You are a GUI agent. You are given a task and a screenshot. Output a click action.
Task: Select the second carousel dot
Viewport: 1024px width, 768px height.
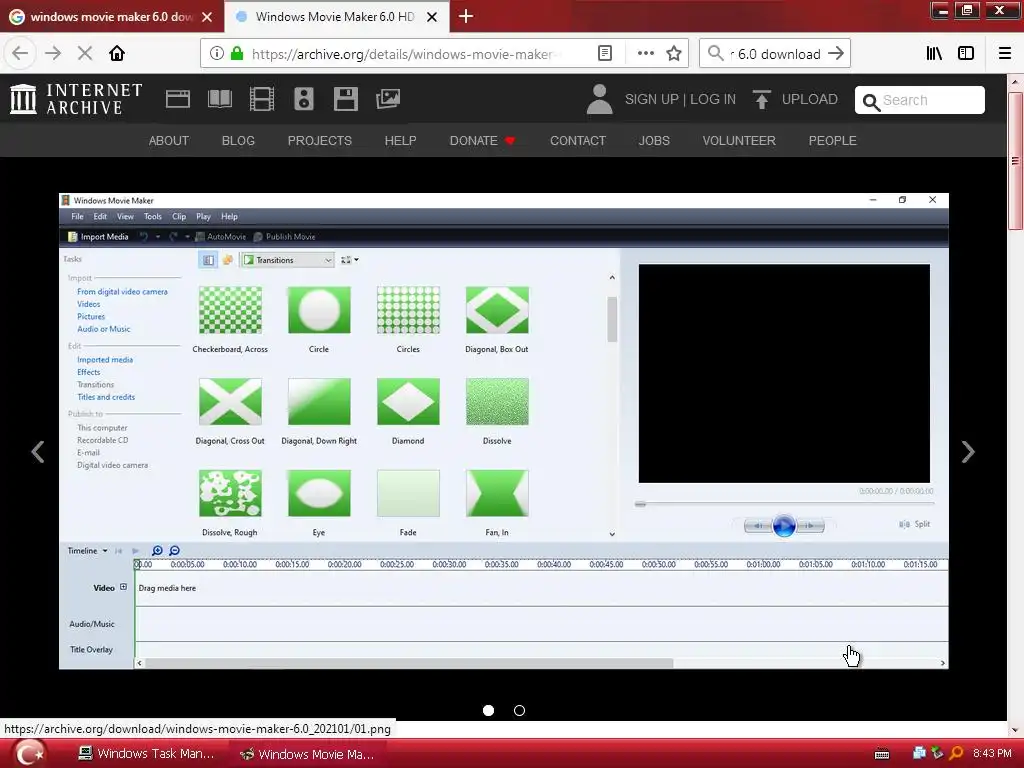[x=519, y=710]
